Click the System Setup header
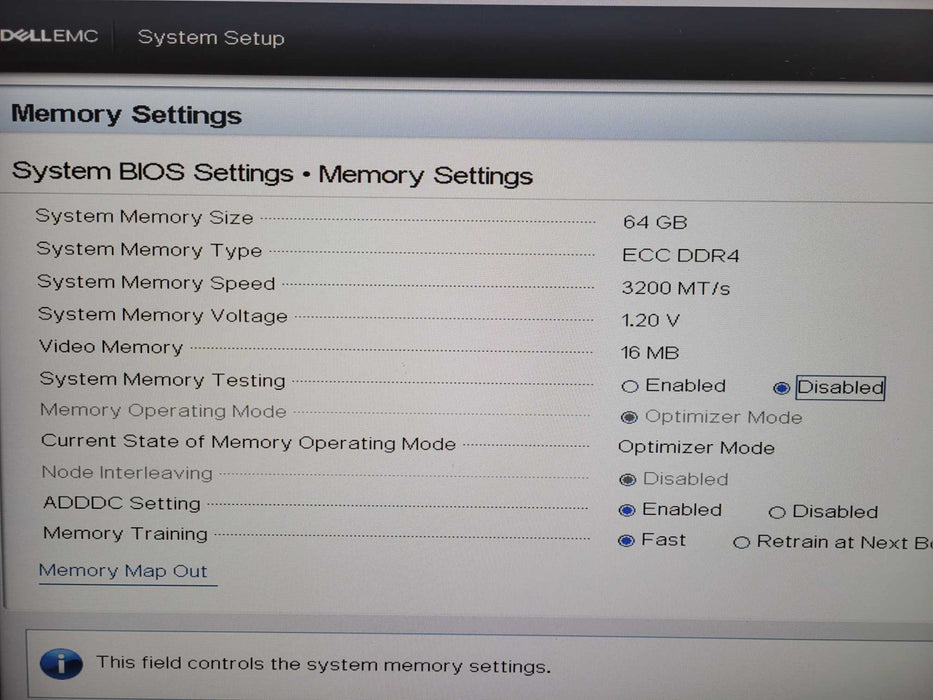Screen dimensions: 933x700 (x=210, y=37)
